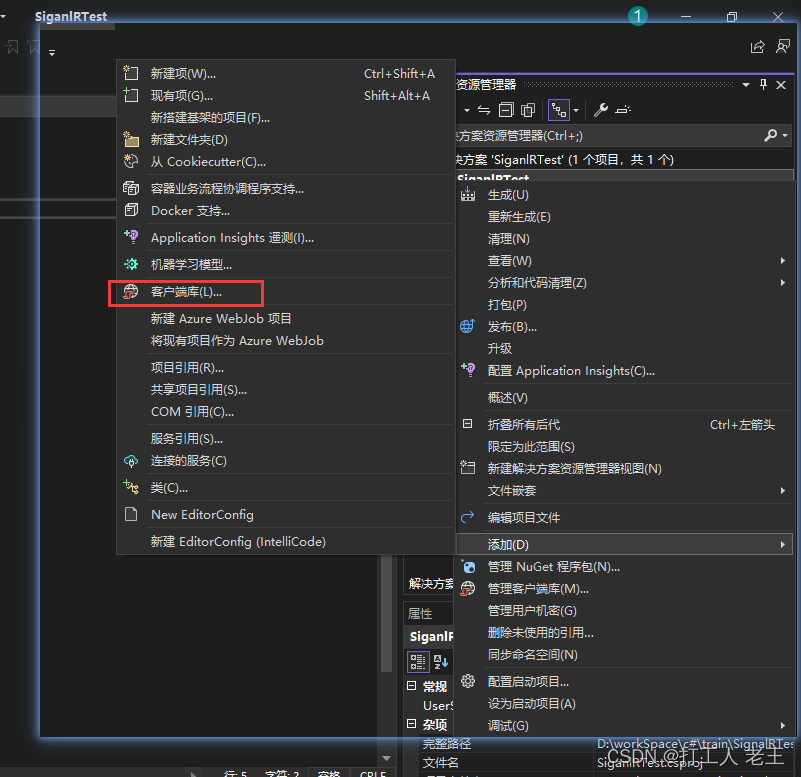Image resolution: width=801 pixels, height=777 pixels.
Task: Select 将现有项目作为 Azure WebJob
Action: (x=286, y=341)
